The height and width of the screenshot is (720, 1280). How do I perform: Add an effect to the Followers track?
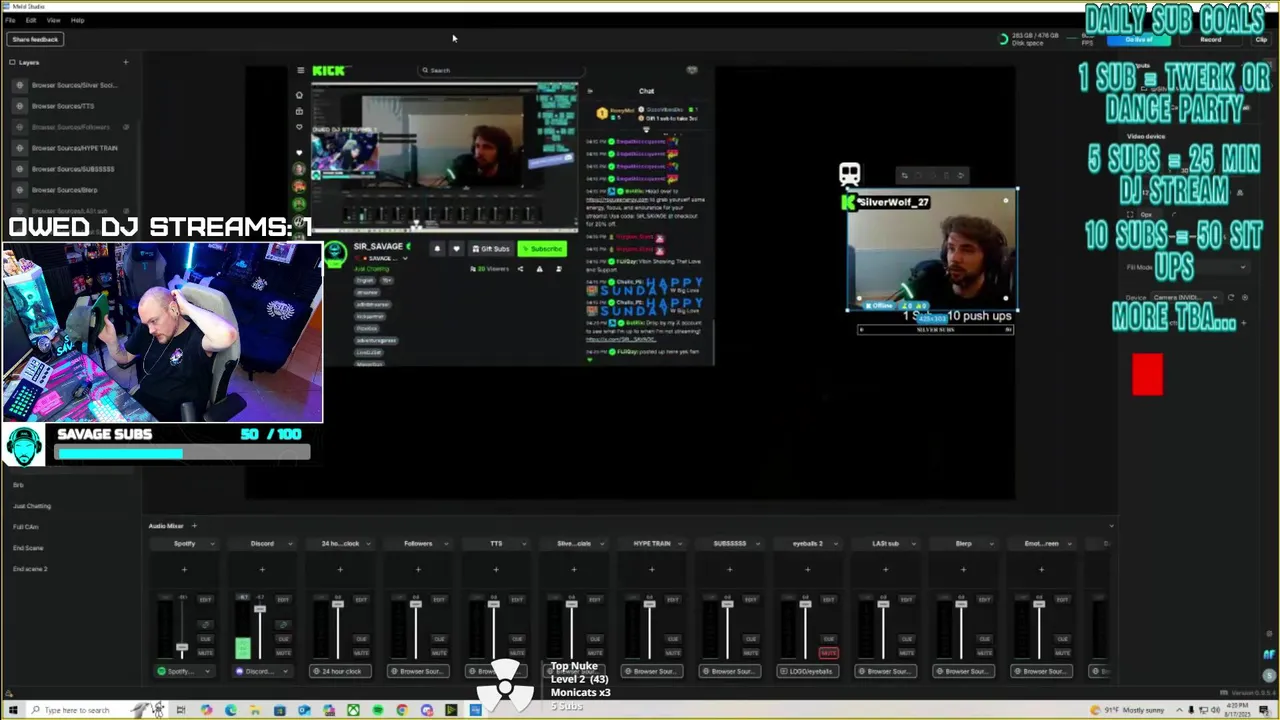click(418, 570)
